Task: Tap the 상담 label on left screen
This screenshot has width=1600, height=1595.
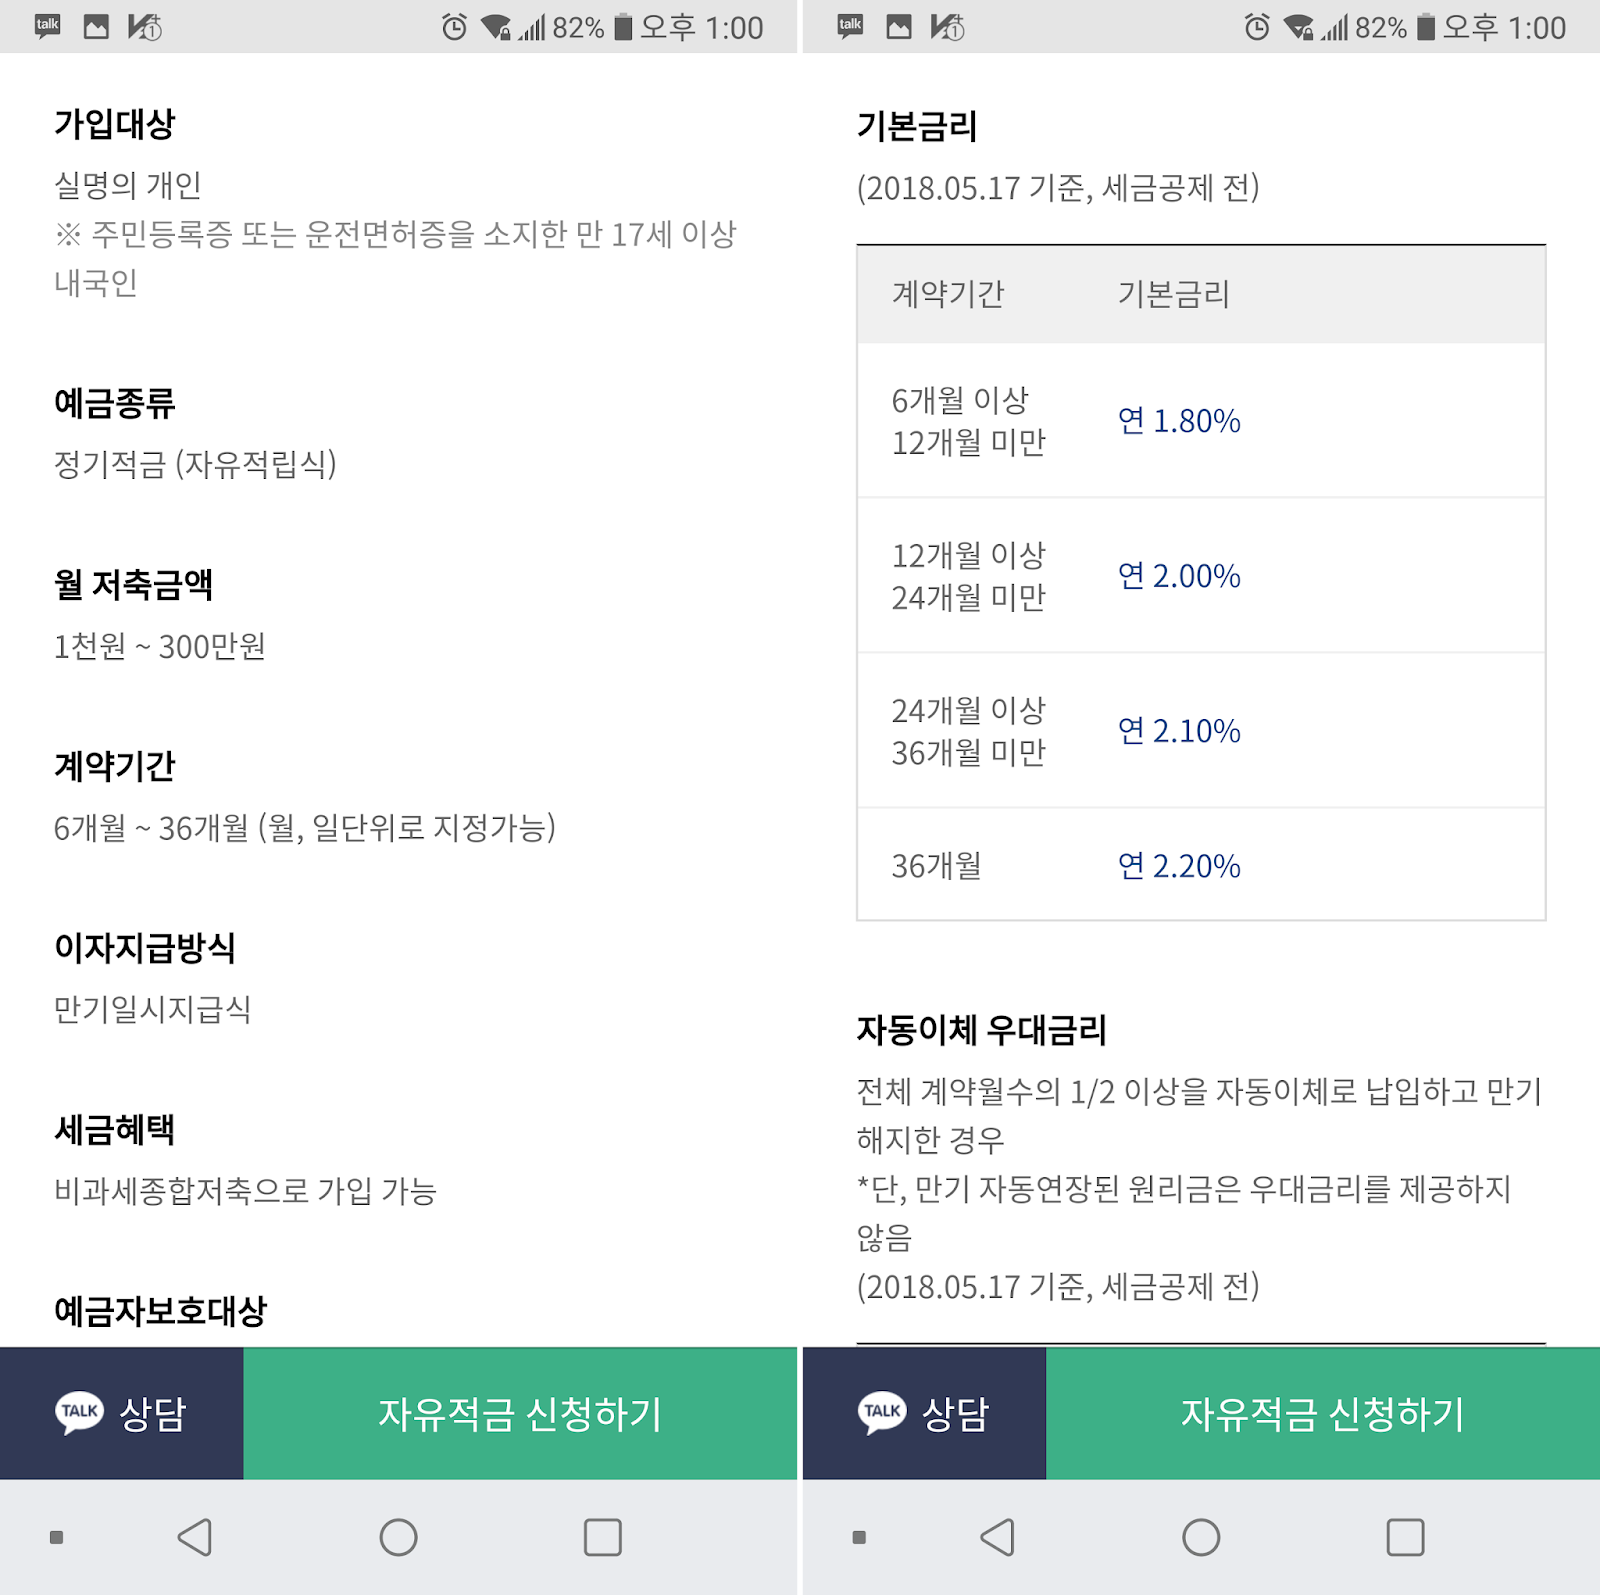Action: tap(153, 1413)
